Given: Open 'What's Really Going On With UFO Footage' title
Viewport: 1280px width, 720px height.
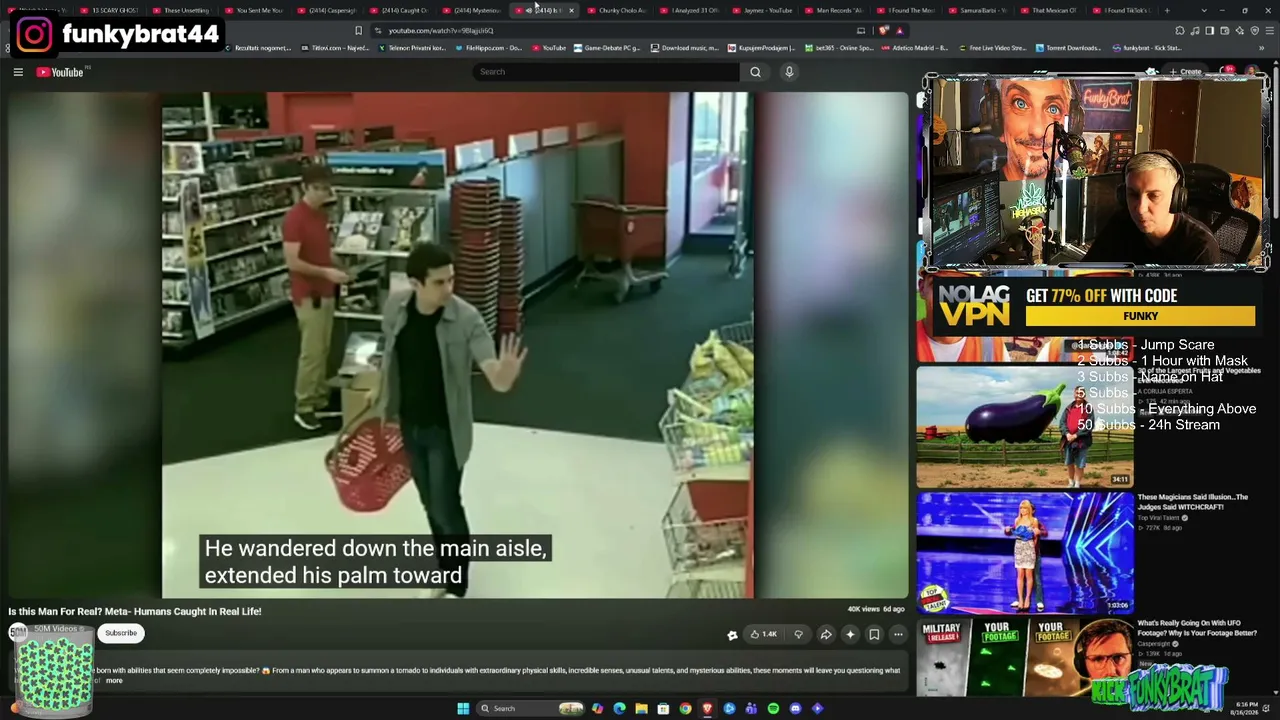Looking at the screenshot, I should tap(1197, 628).
